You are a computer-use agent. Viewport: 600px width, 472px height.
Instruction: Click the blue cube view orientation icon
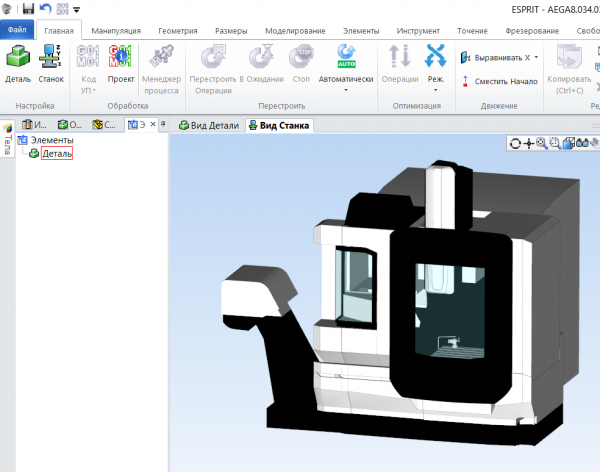569,144
